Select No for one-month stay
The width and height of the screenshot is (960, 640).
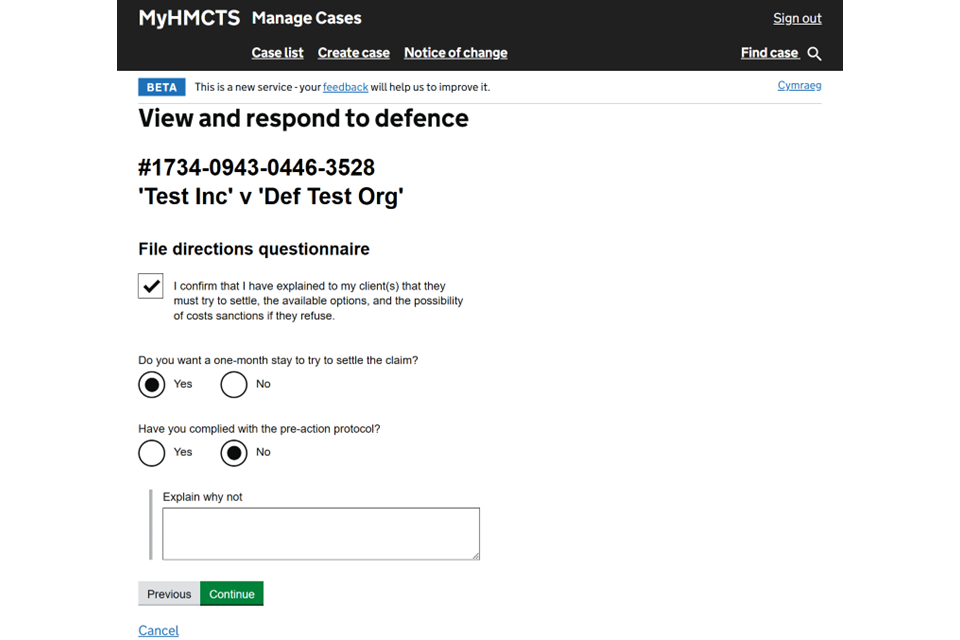pos(234,384)
